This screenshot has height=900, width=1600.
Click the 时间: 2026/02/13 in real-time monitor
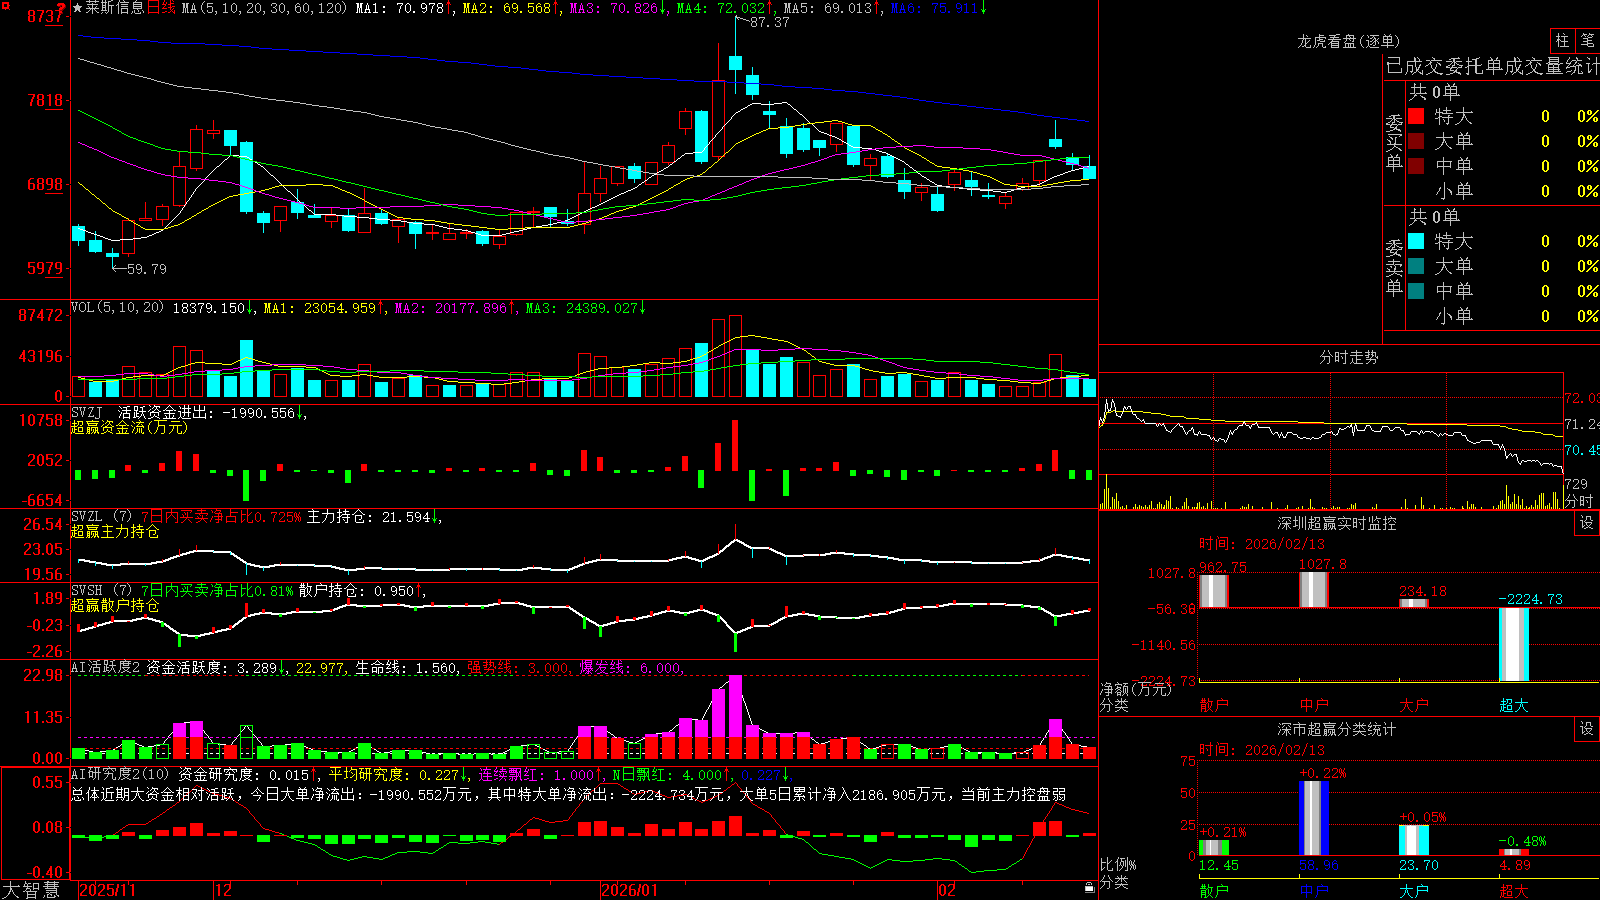1262,544
